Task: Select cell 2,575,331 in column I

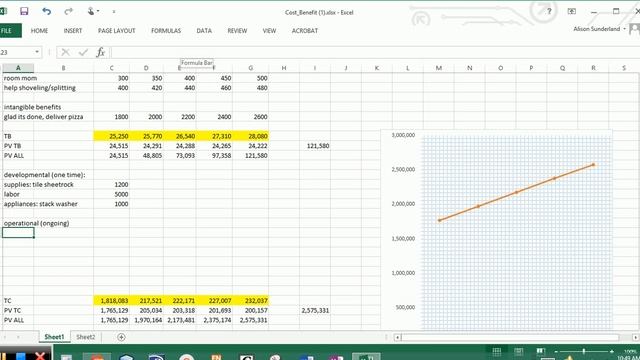Action: click(315, 310)
